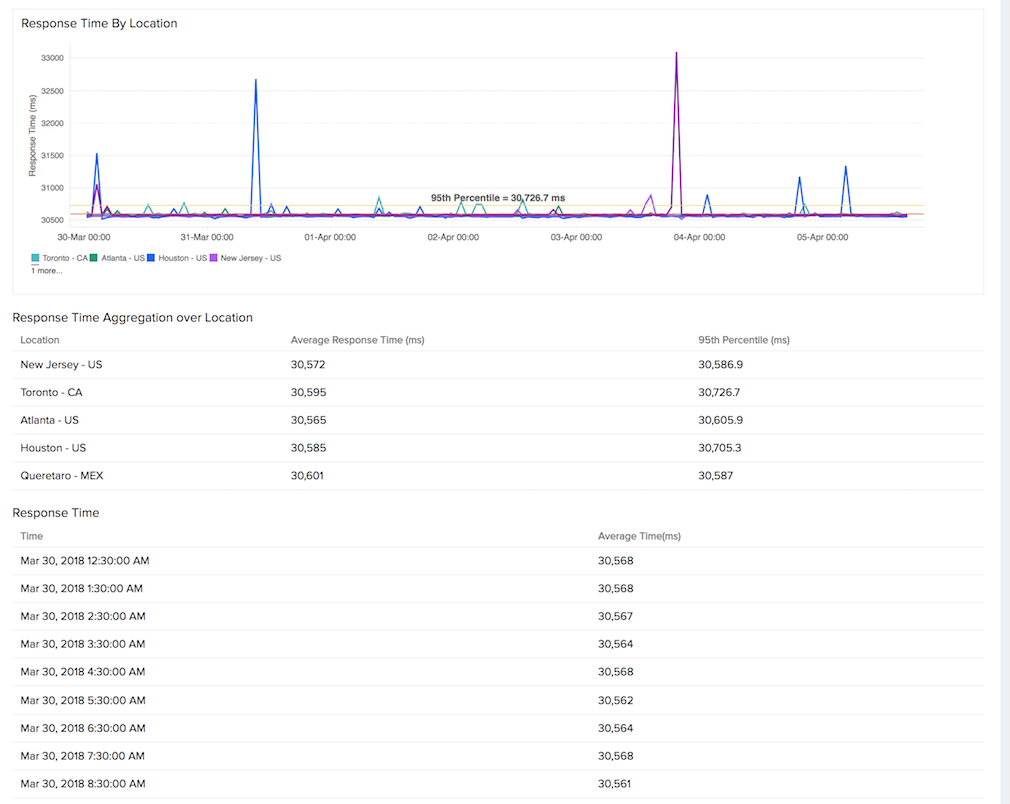The height and width of the screenshot is (804, 1010).
Task: Click the Average Time(ms) column header
Action: point(639,536)
